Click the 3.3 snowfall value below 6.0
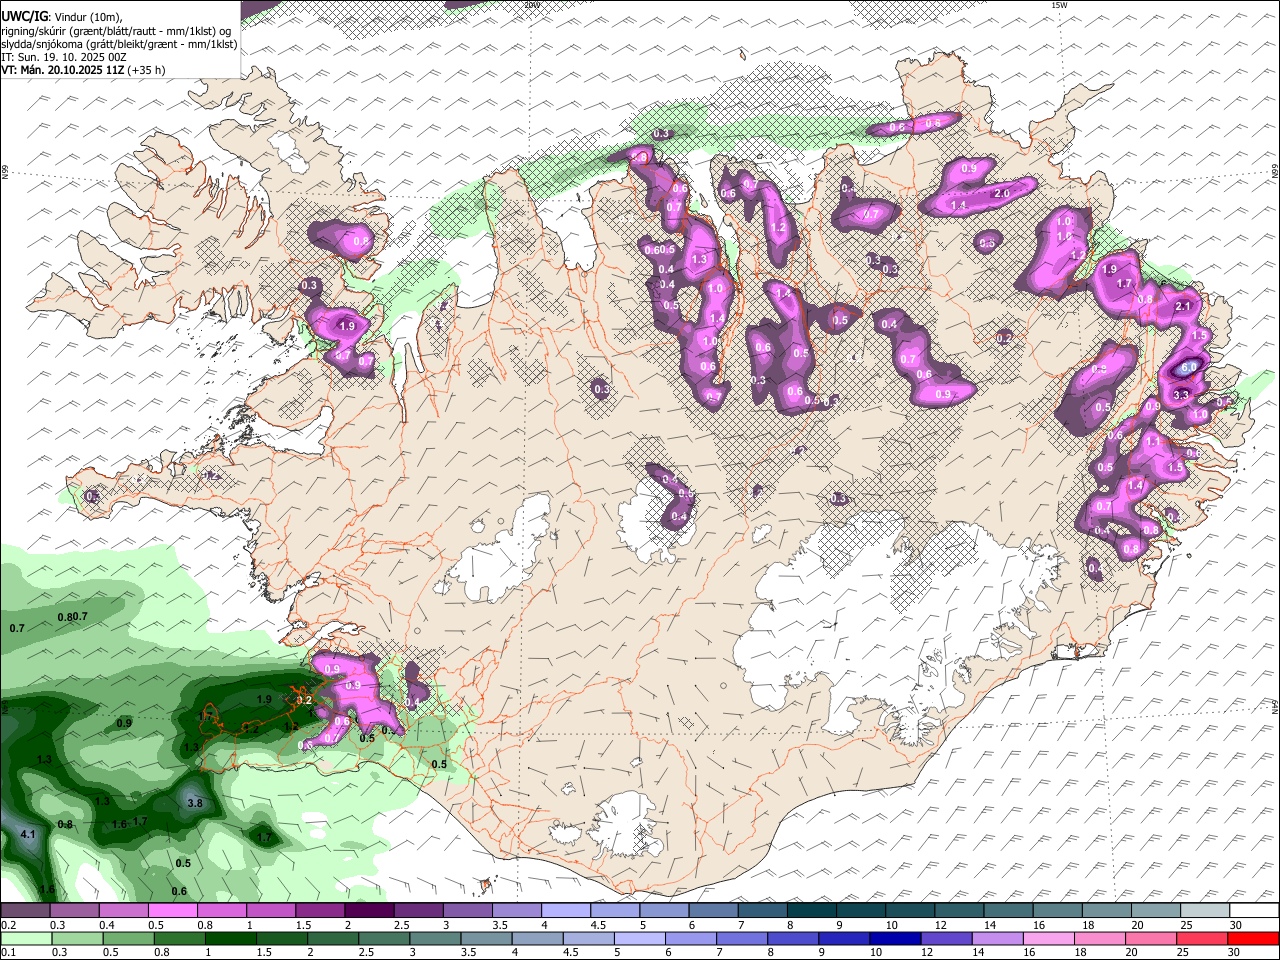Image resolution: width=1280 pixels, height=960 pixels. (1180, 395)
